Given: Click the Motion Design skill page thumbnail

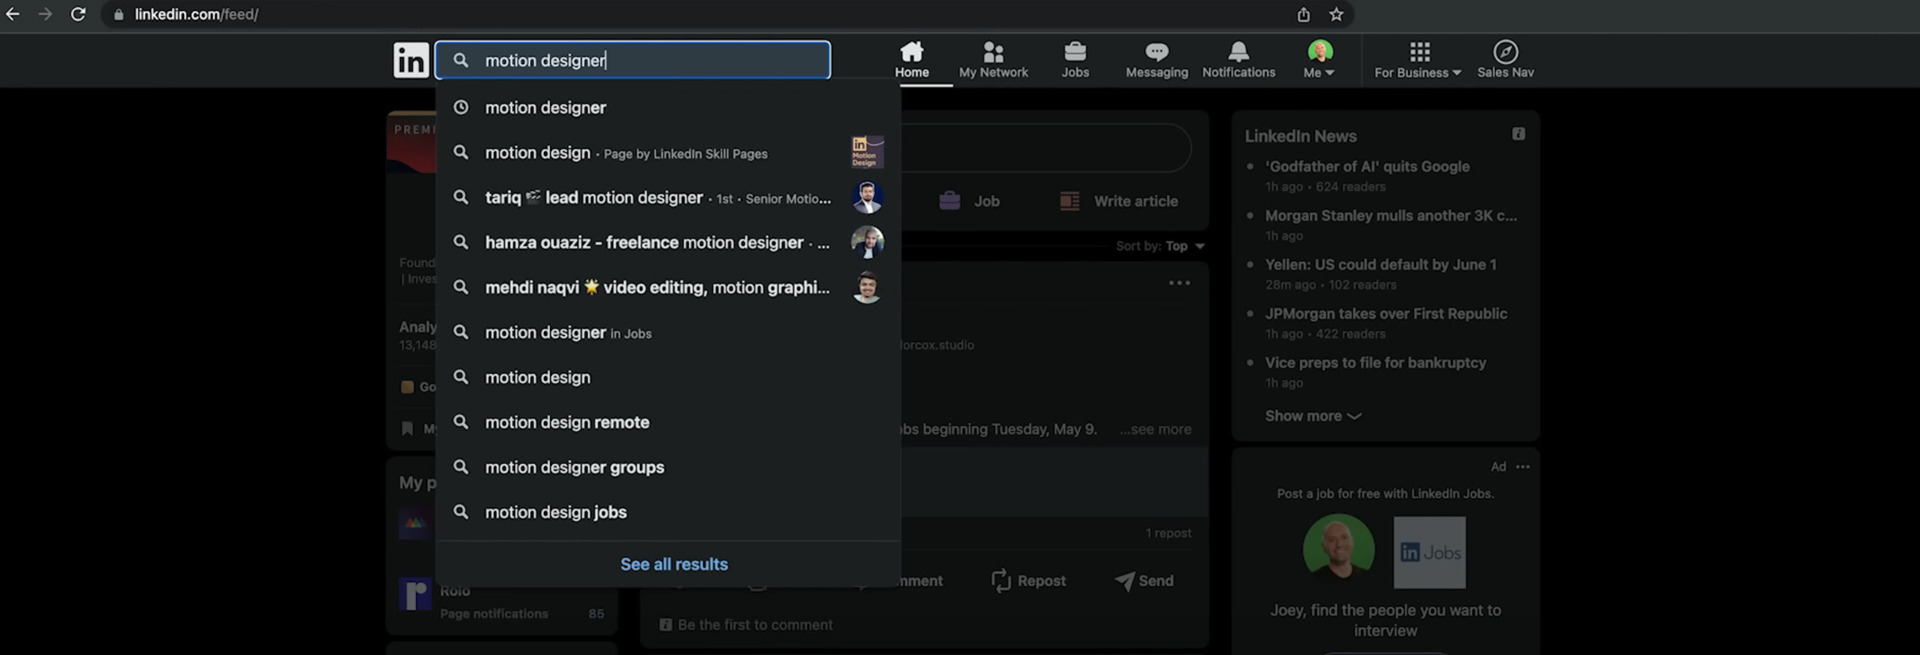Looking at the screenshot, I should pos(867,152).
